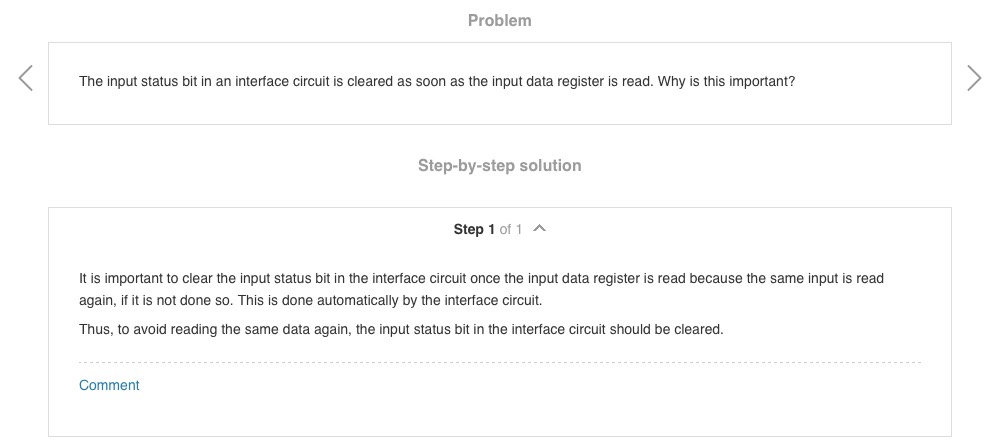Viewport: 1000px width, 447px height.
Task: Go to the previous problem arrow
Action: pyautogui.click(x=26, y=79)
